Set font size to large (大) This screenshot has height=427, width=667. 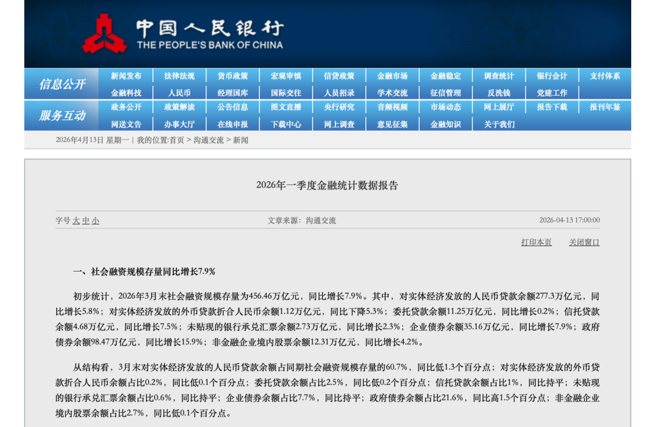[75, 220]
